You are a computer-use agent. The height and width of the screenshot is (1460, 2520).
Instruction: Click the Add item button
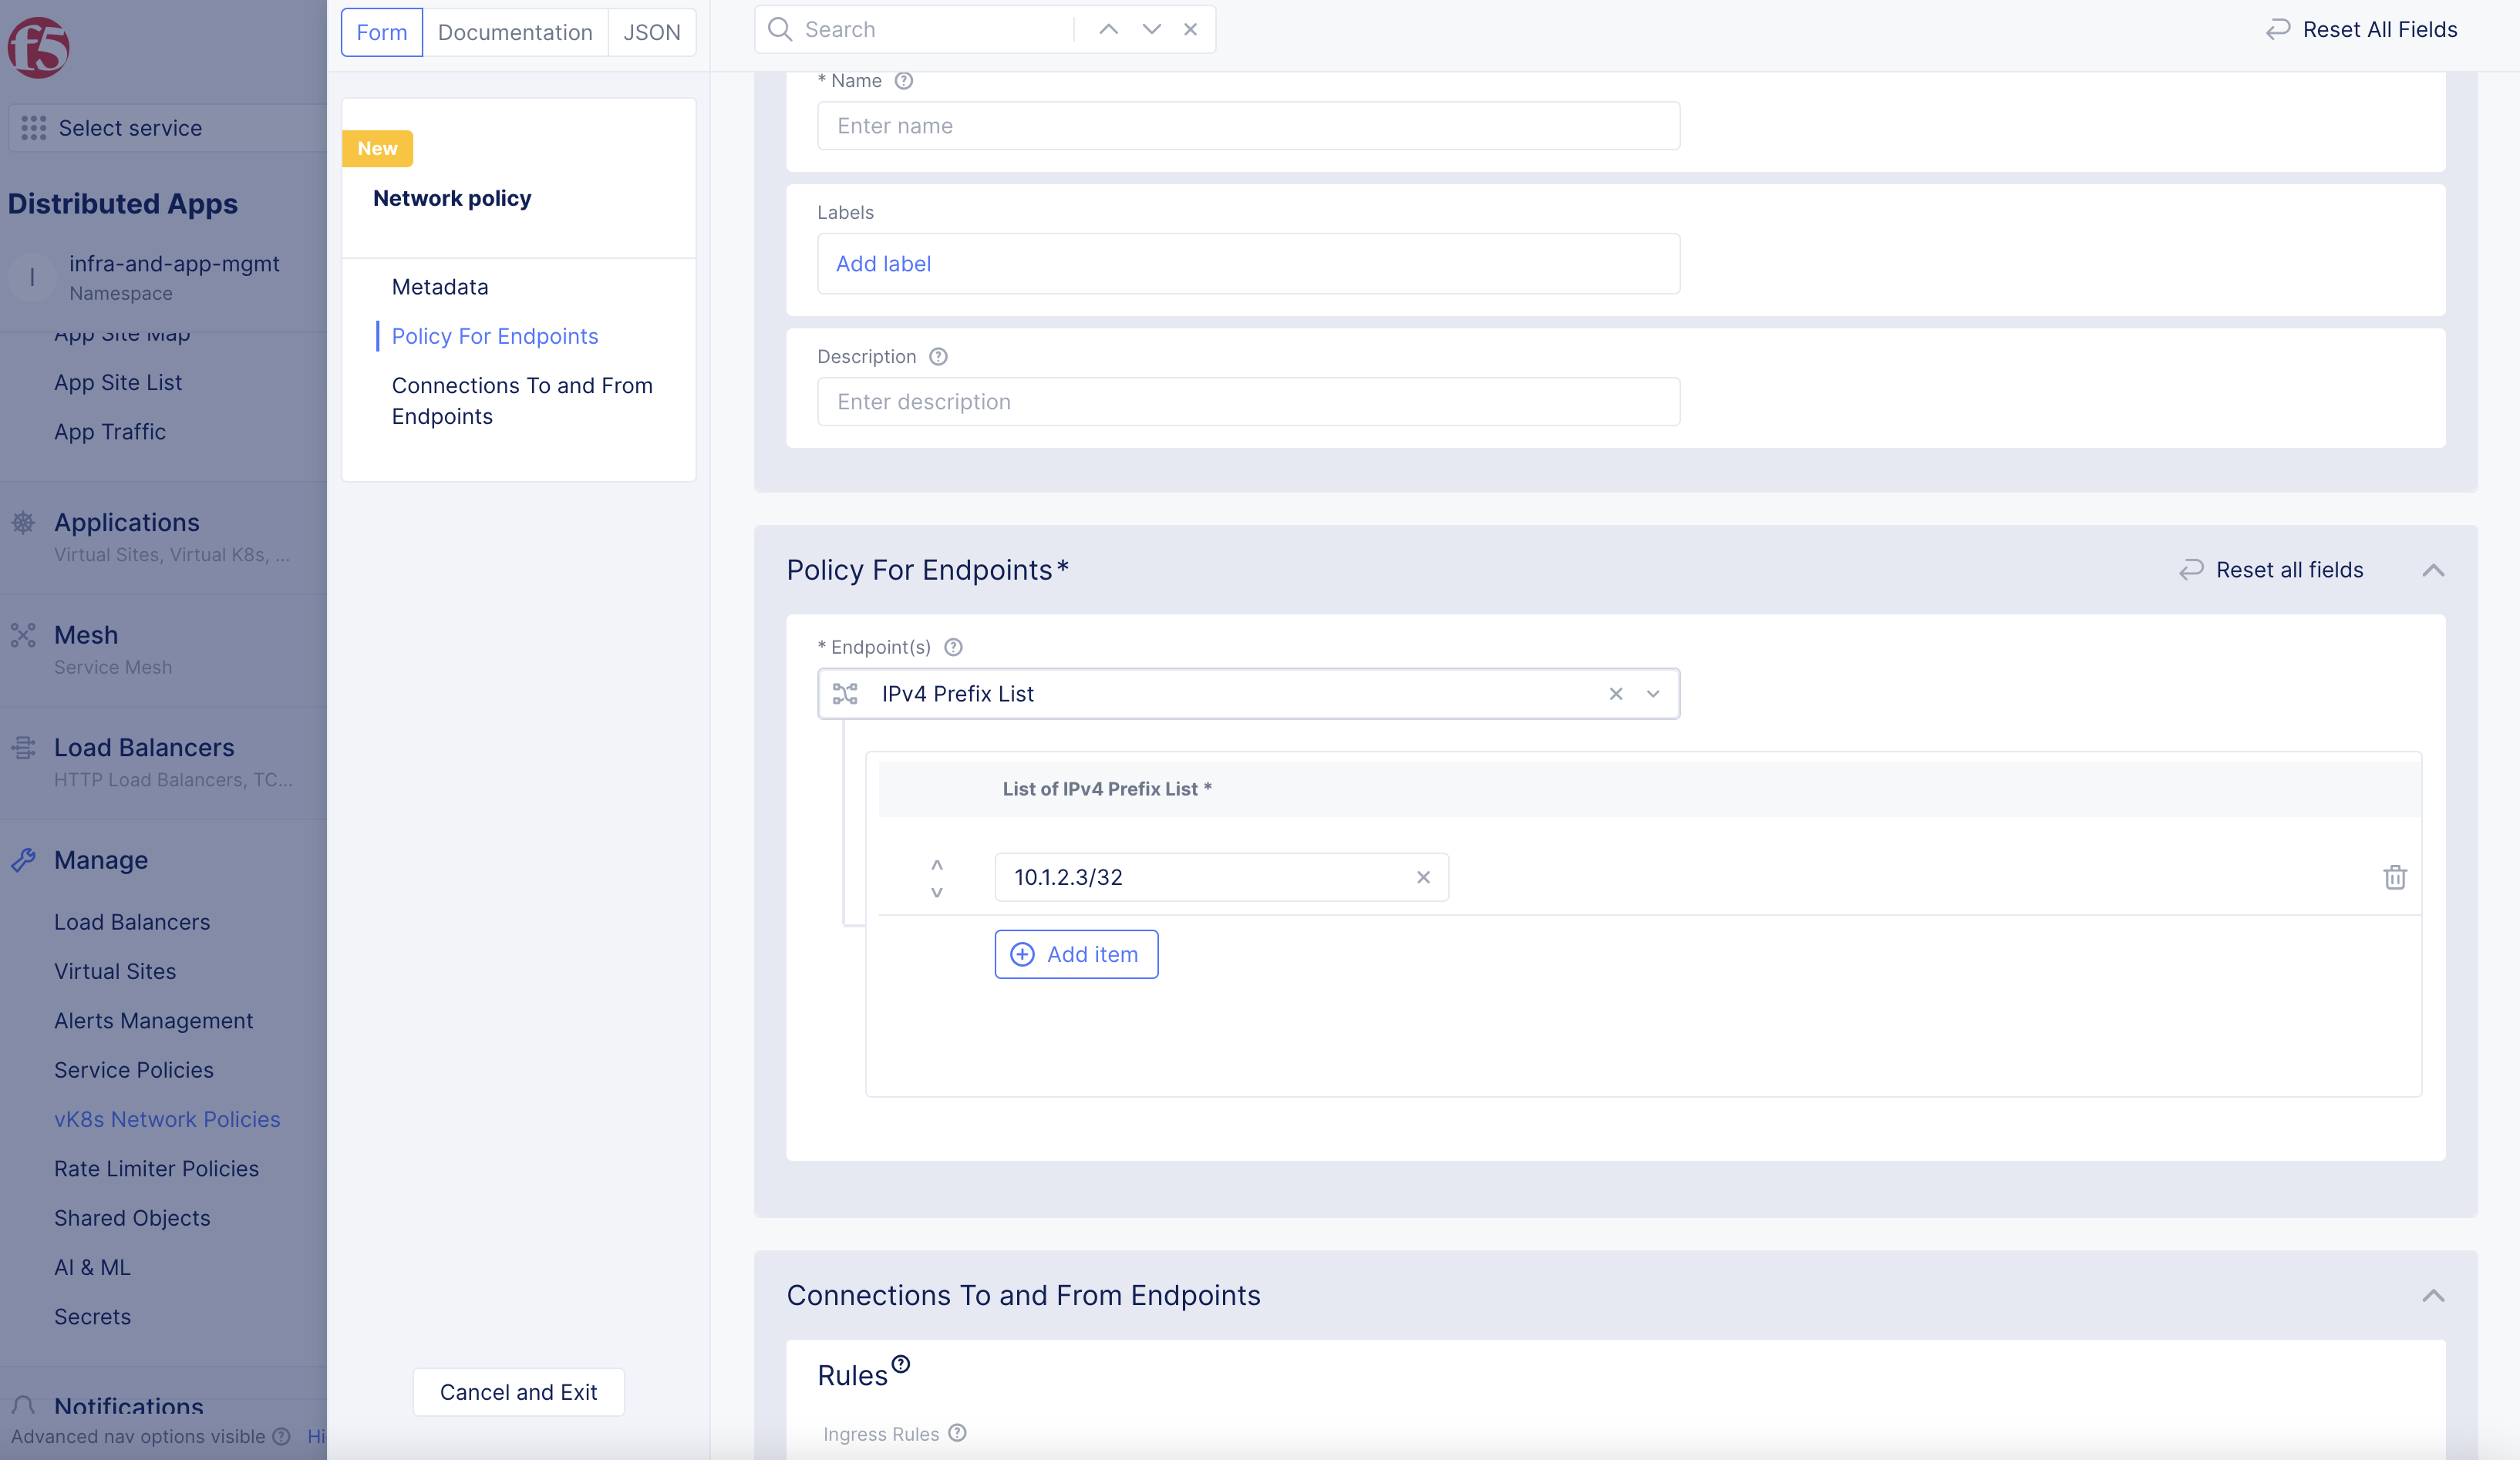[1076, 954]
